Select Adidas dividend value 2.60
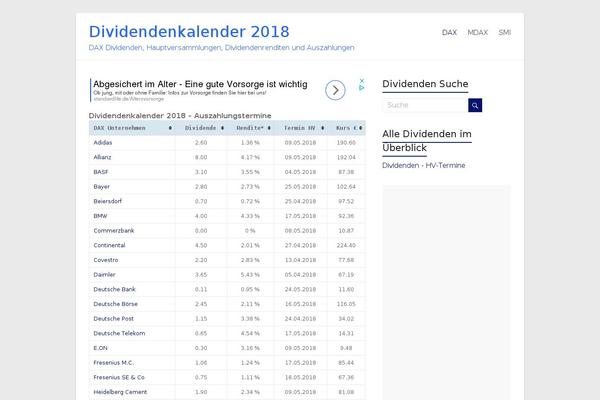 (x=201, y=142)
